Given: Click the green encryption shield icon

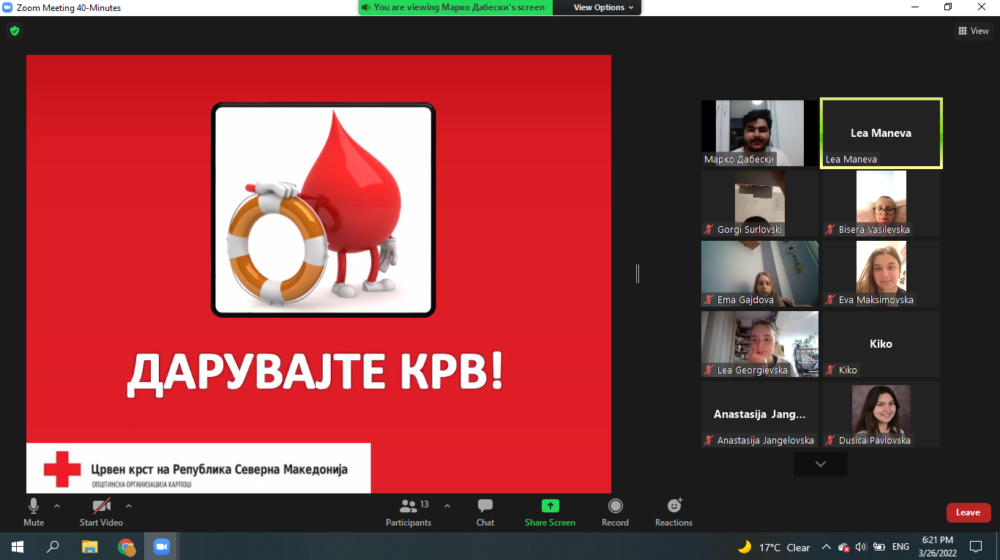Looking at the screenshot, I should pos(14,31).
